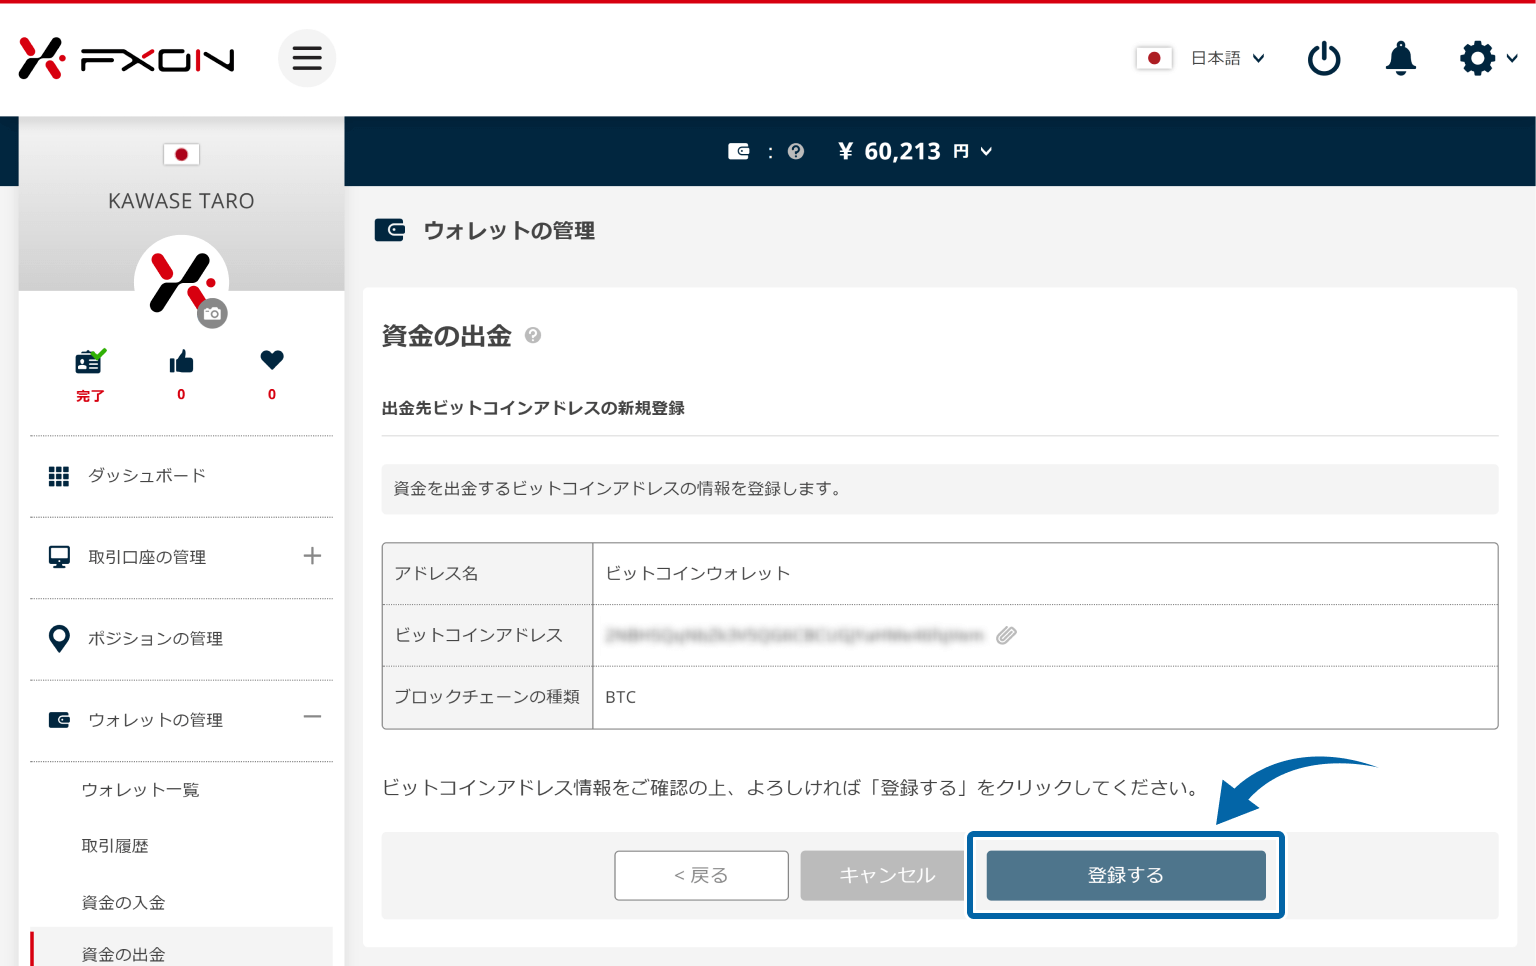Viewport: 1536px width, 966px height.
Task: Click the dashboard grid icon
Action: (x=59, y=476)
